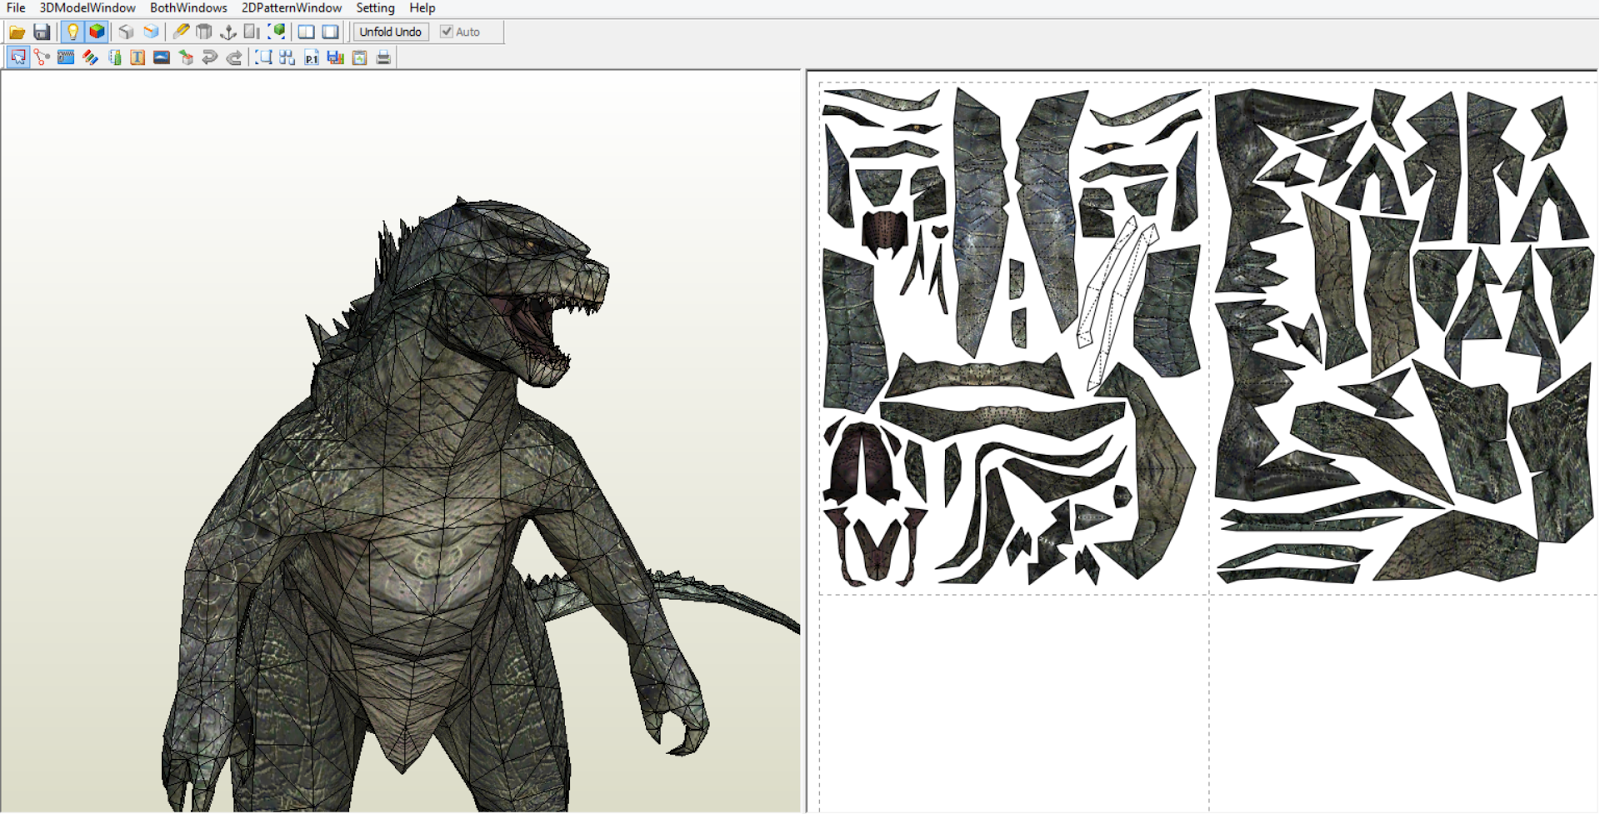
Task: Open the BothWindows menu
Action: [189, 8]
